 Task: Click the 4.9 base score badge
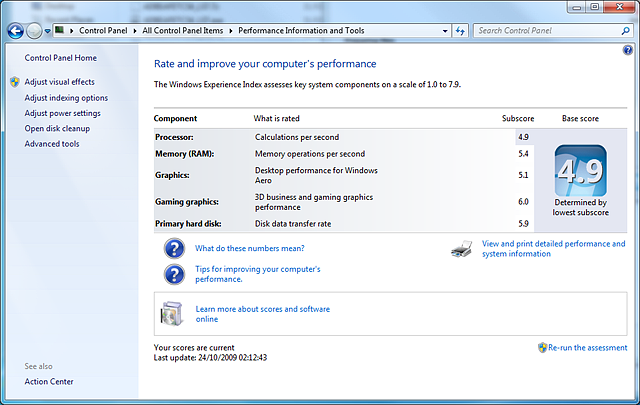pos(580,171)
